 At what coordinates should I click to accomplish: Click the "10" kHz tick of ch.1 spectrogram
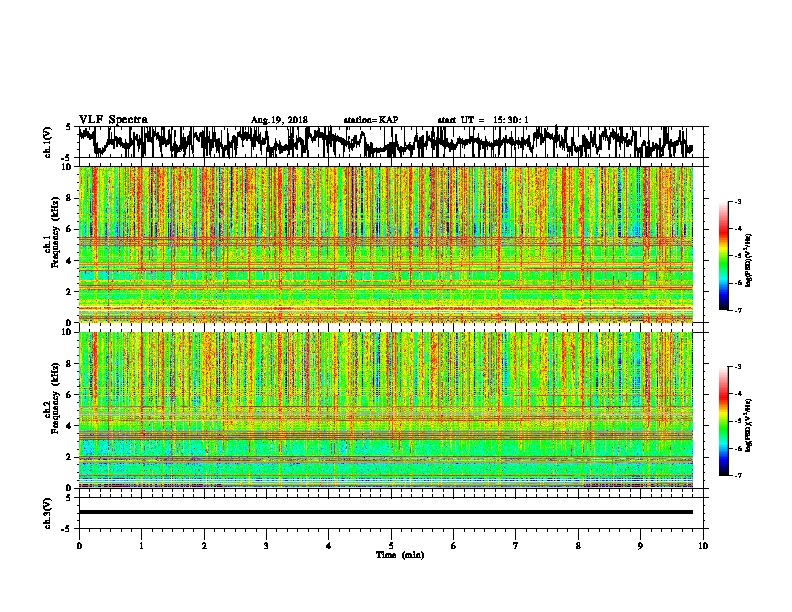pos(68,167)
